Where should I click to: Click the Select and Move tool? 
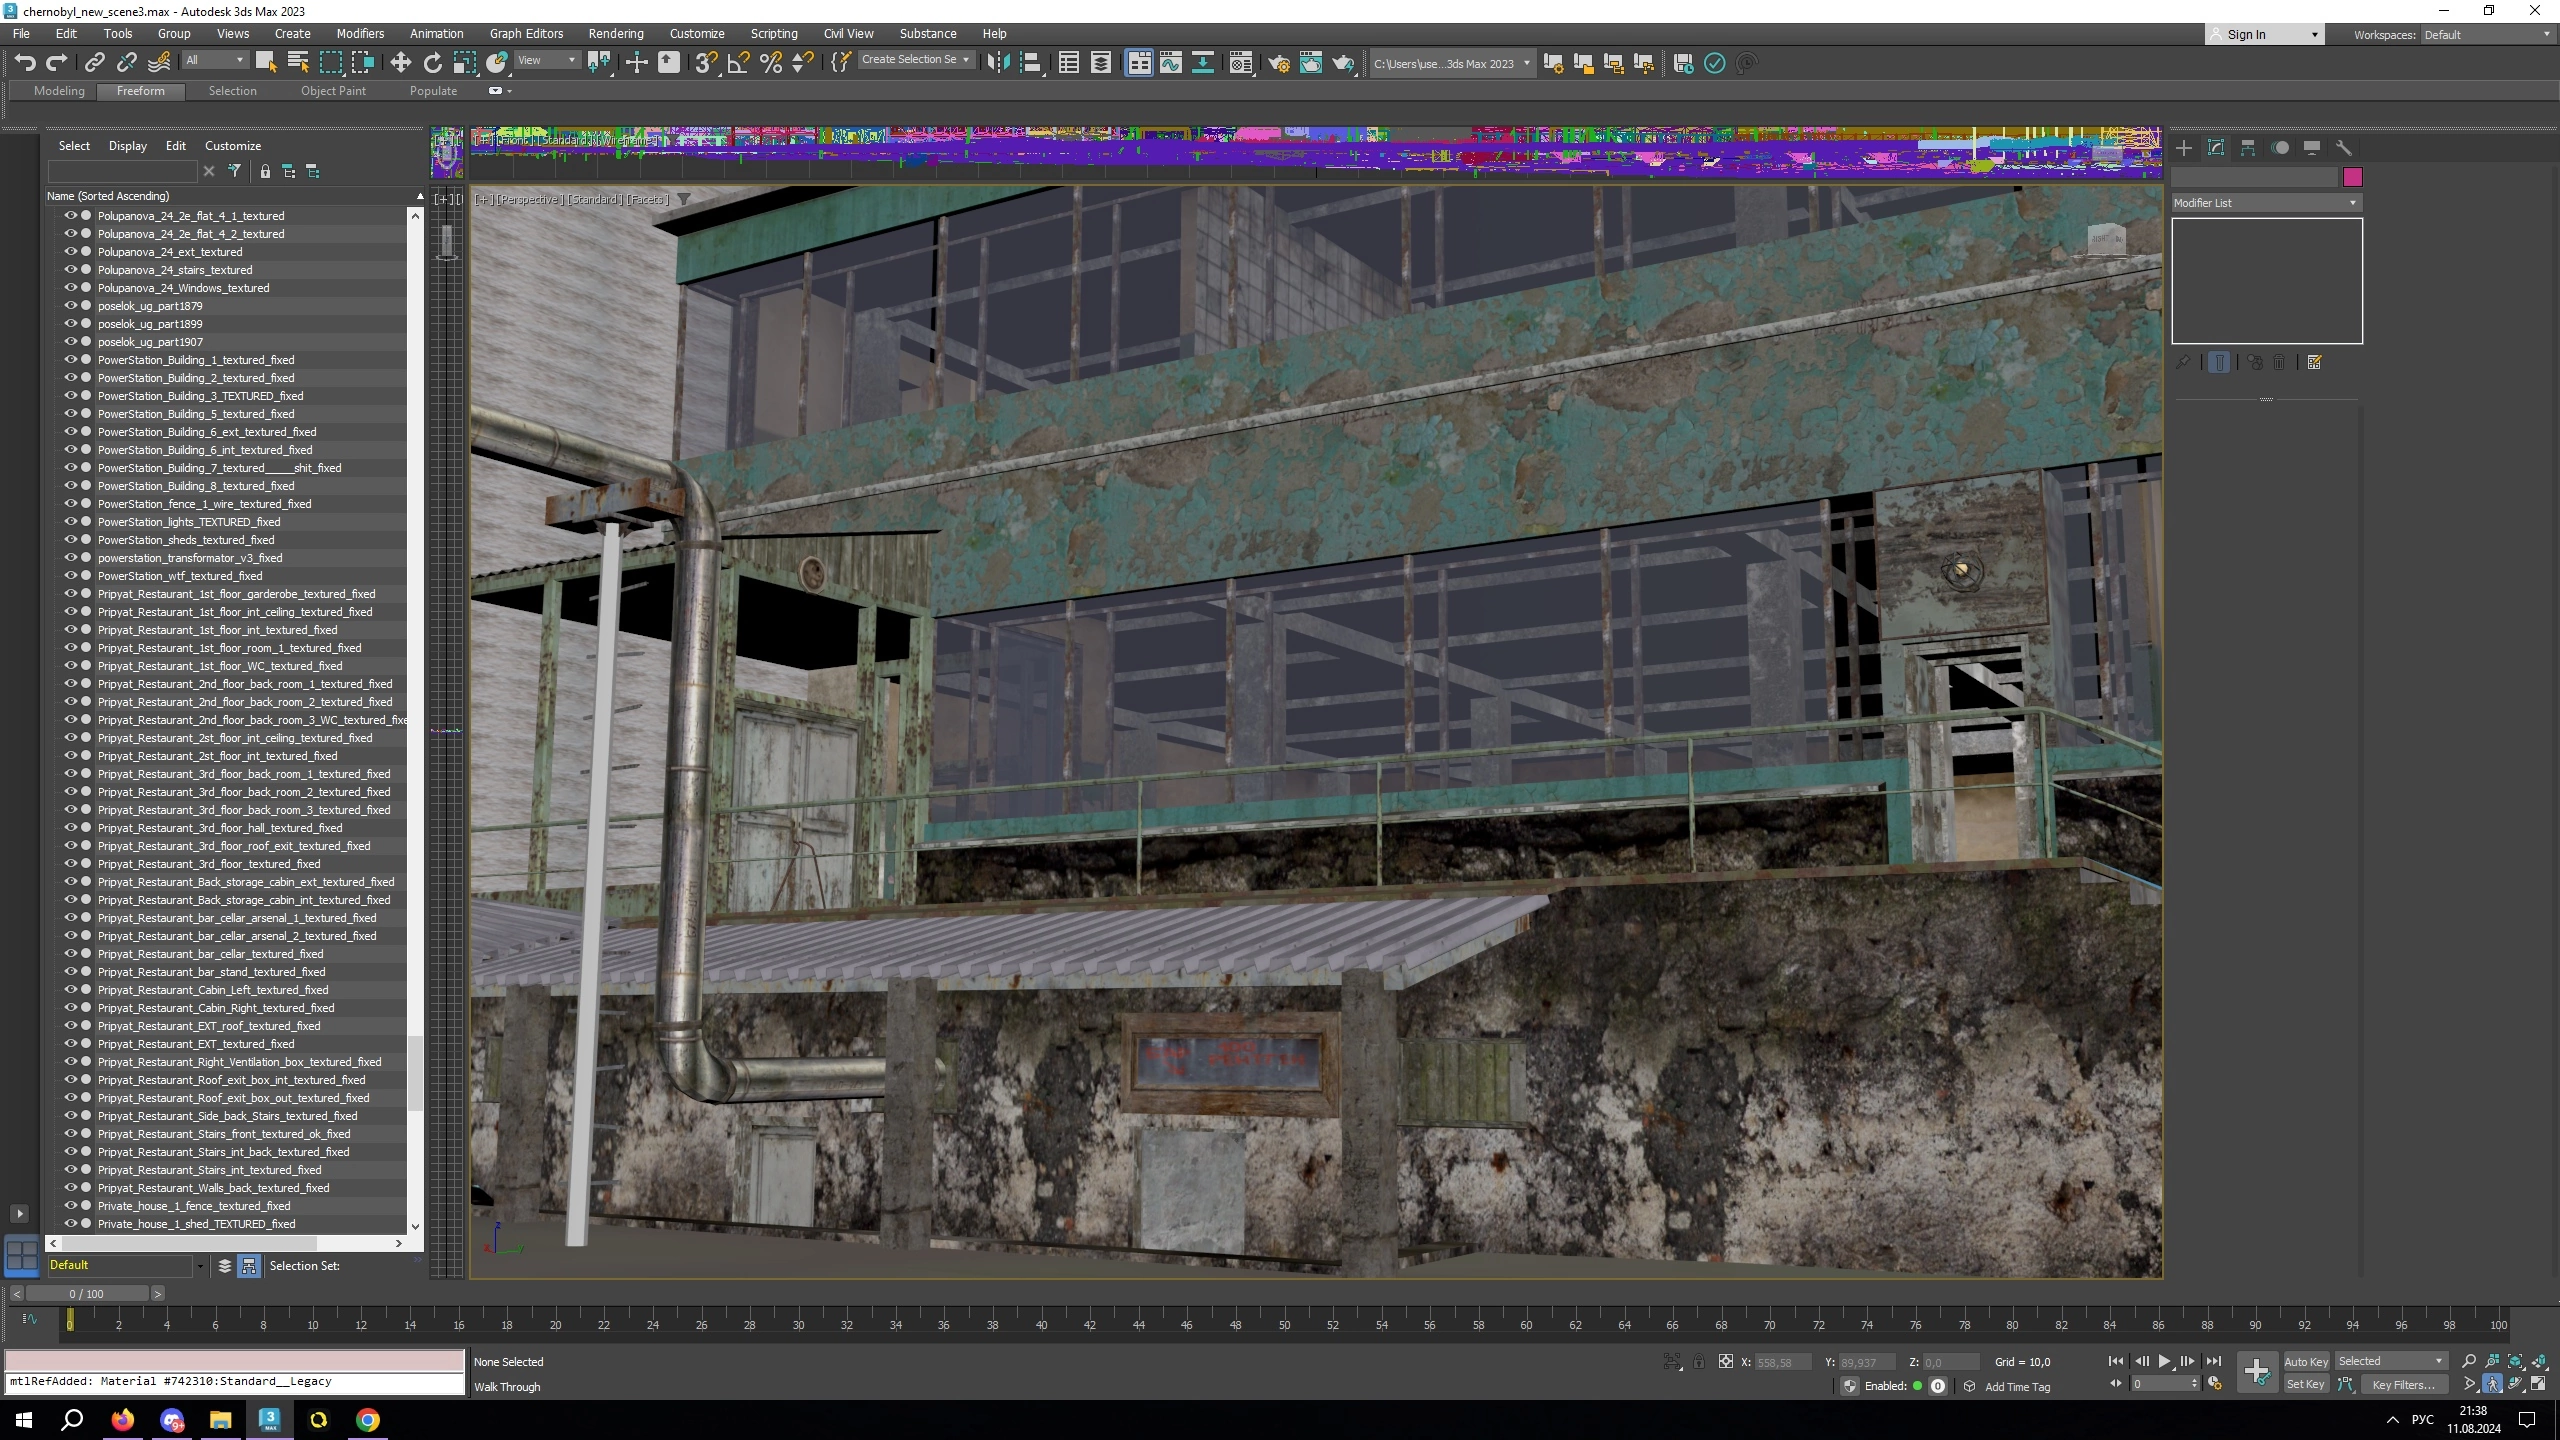pos(400,63)
